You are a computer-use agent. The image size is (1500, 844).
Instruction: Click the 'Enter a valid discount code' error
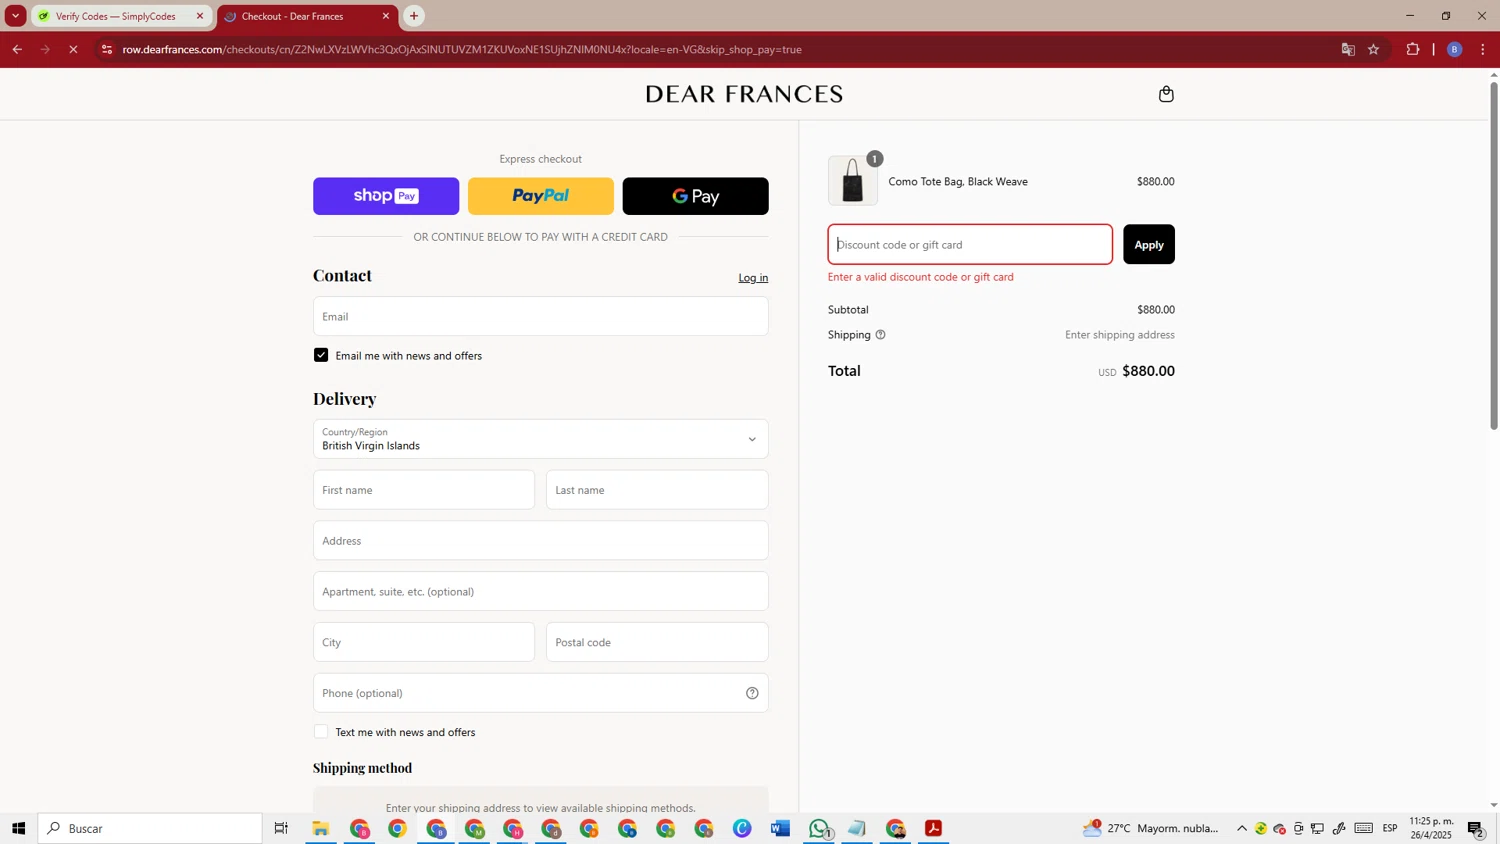[x=921, y=277]
